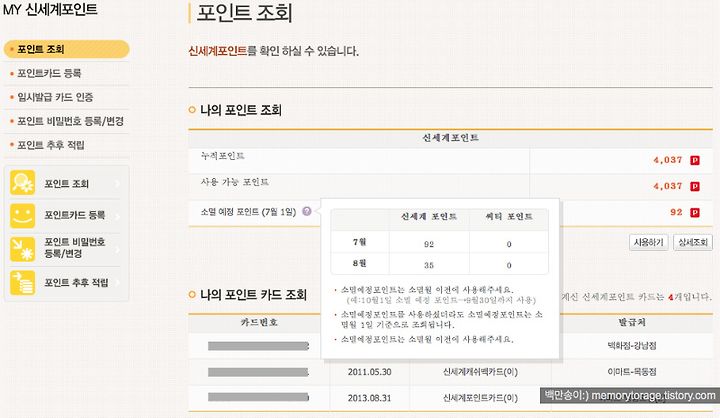This screenshot has width=720, height=418.
Task: Open 포인트카드 등록 icon panel link
Action: tap(75, 215)
